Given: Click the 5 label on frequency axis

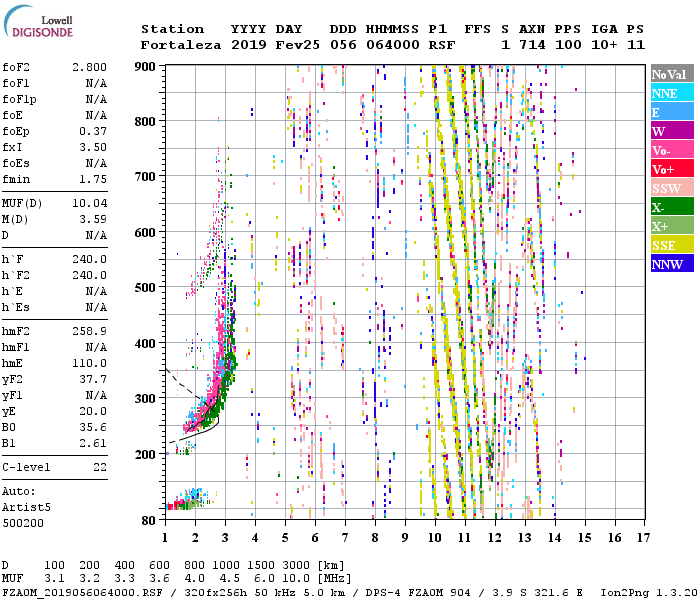Looking at the screenshot, I should [285, 537].
